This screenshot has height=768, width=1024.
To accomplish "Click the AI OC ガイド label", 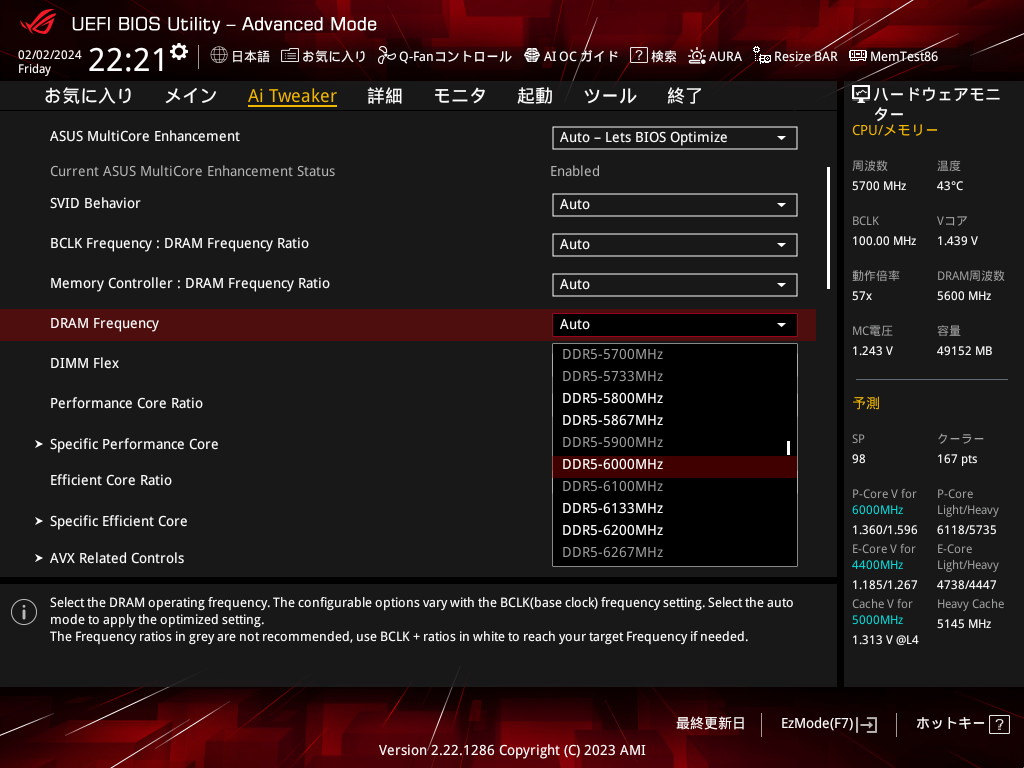I will [581, 57].
